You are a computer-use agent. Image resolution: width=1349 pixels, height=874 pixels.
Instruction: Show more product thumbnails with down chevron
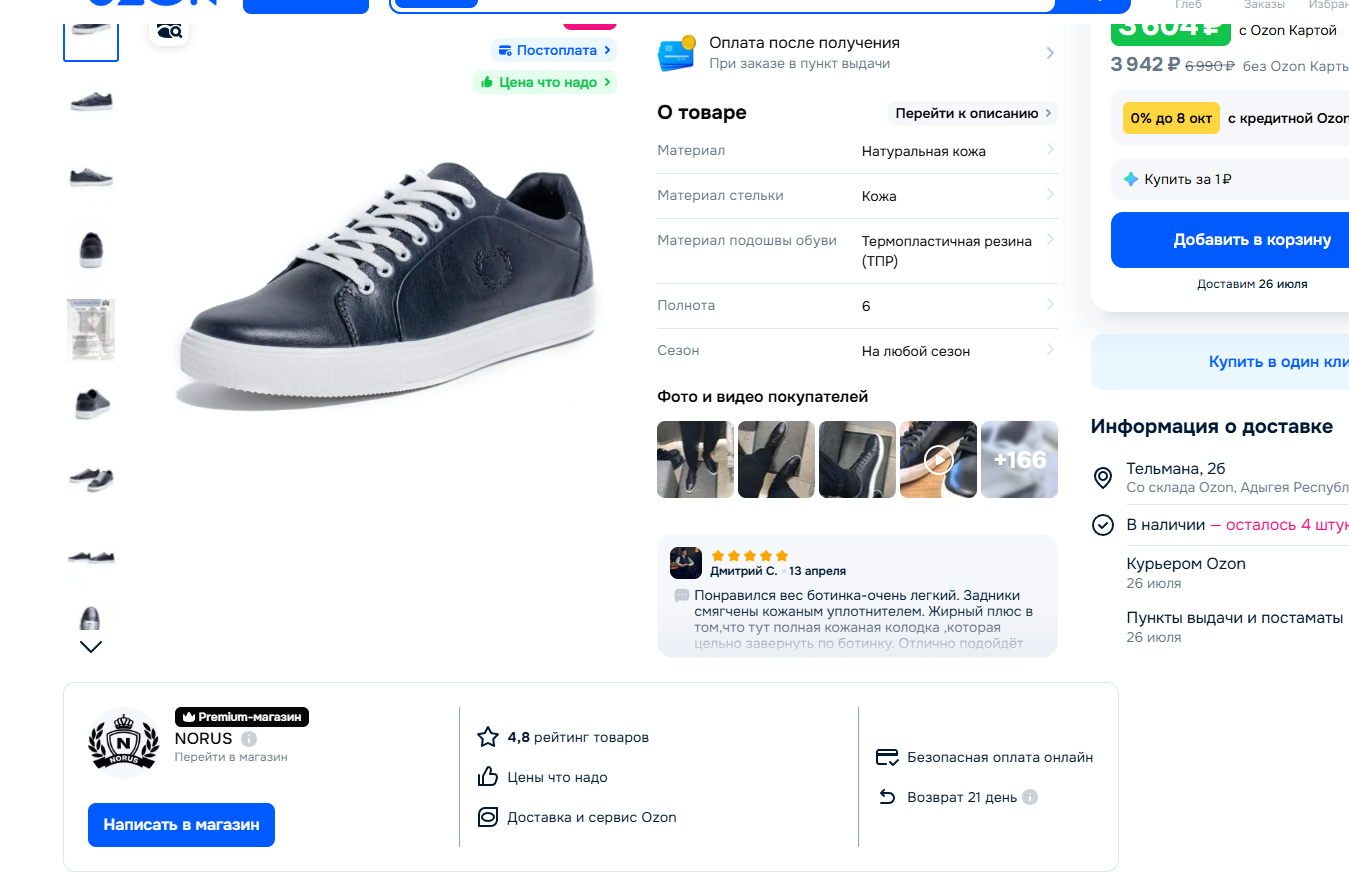pos(91,647)
